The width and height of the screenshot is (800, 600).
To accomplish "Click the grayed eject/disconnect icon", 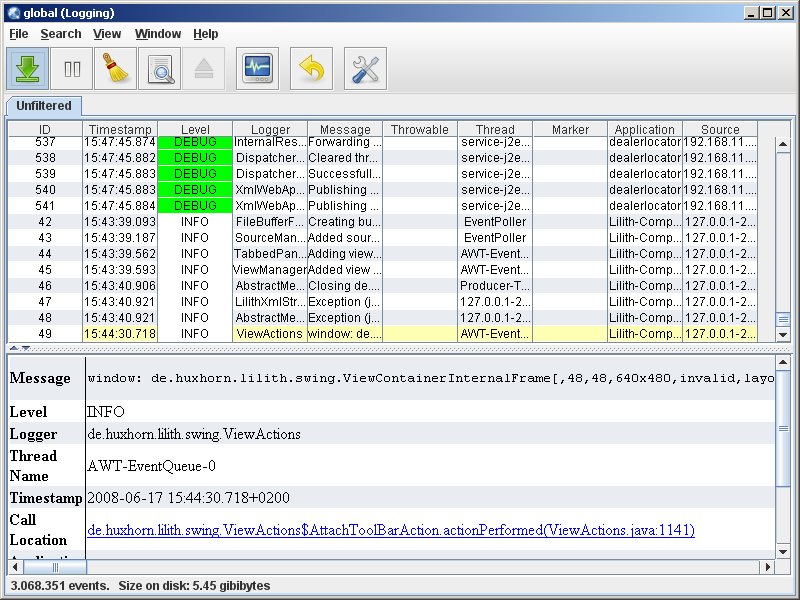I will [202, 69].
